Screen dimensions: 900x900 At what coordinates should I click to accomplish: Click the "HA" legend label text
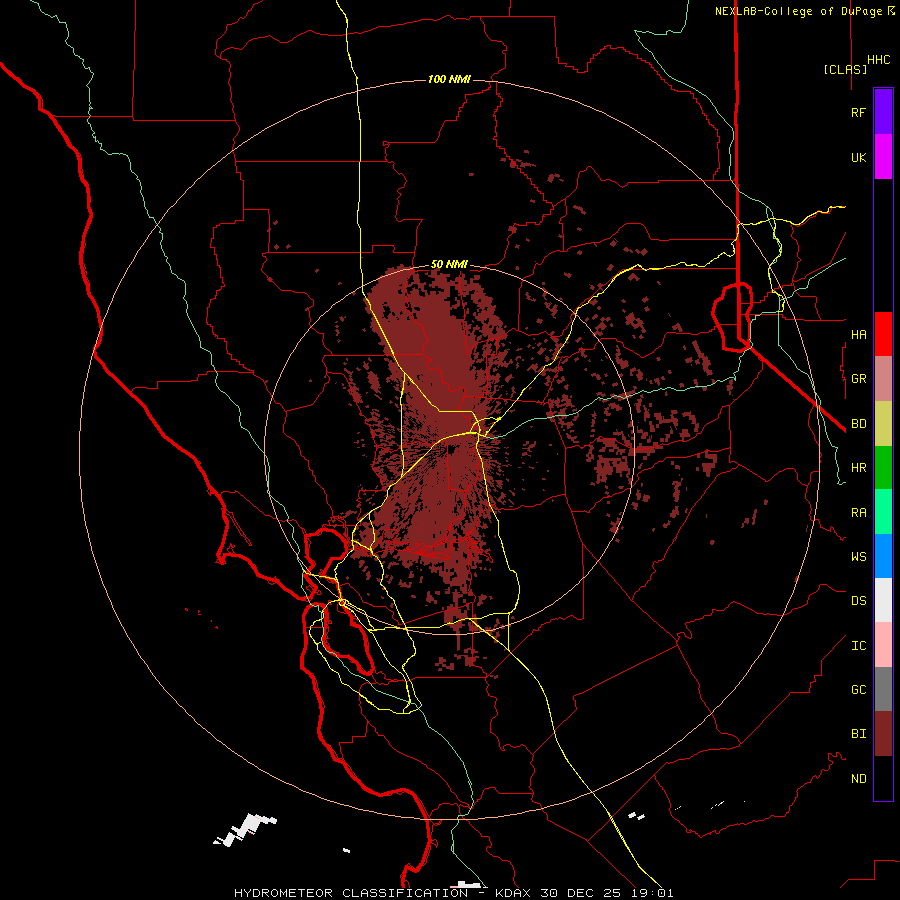(858, 334)
